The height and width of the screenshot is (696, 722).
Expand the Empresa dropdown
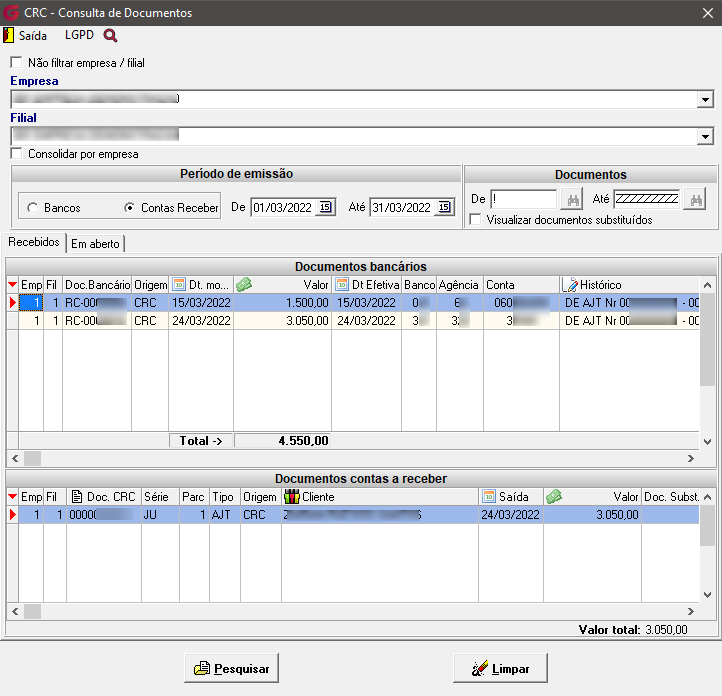click(705, 99)
